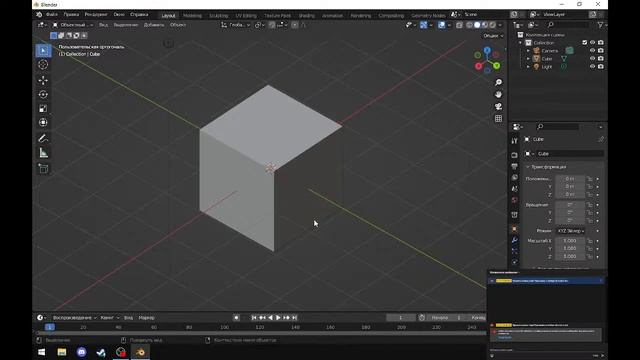The image size is (640, 360).
Task: Select the Add Cube tool
Action: (x=43, y=168)
